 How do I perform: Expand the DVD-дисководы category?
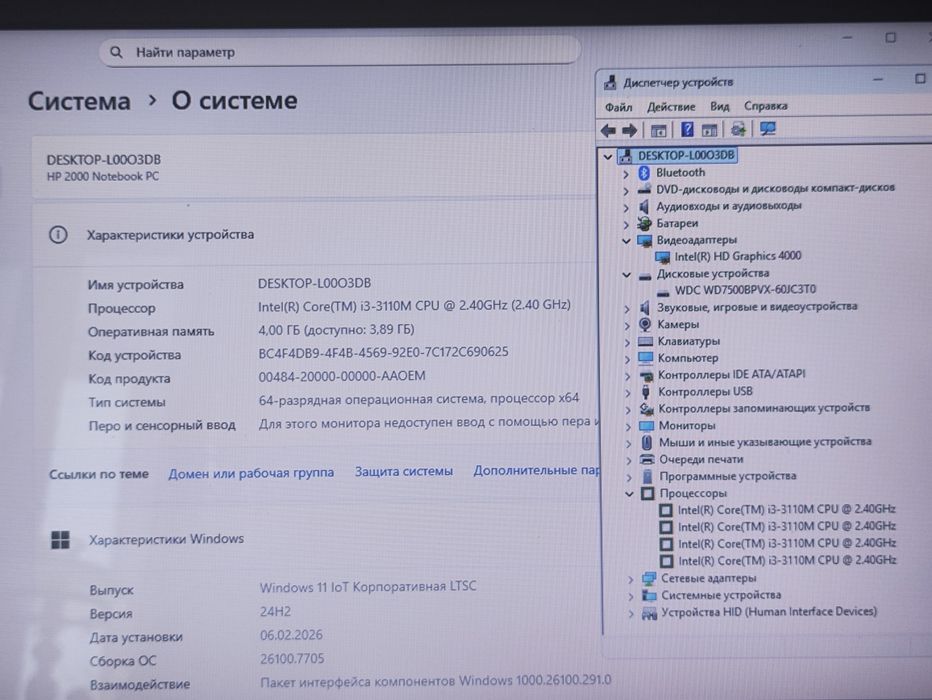(x=625, y=191)
